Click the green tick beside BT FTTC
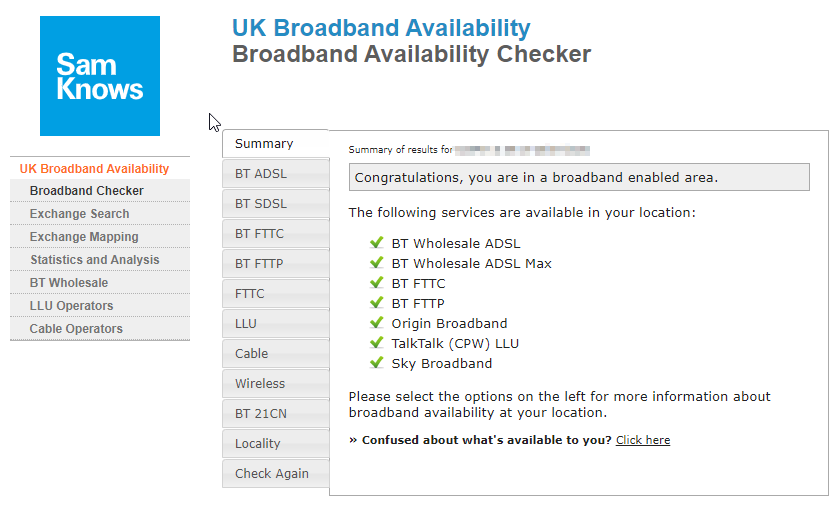Screen dimensions: 837x507 point(377,283)
